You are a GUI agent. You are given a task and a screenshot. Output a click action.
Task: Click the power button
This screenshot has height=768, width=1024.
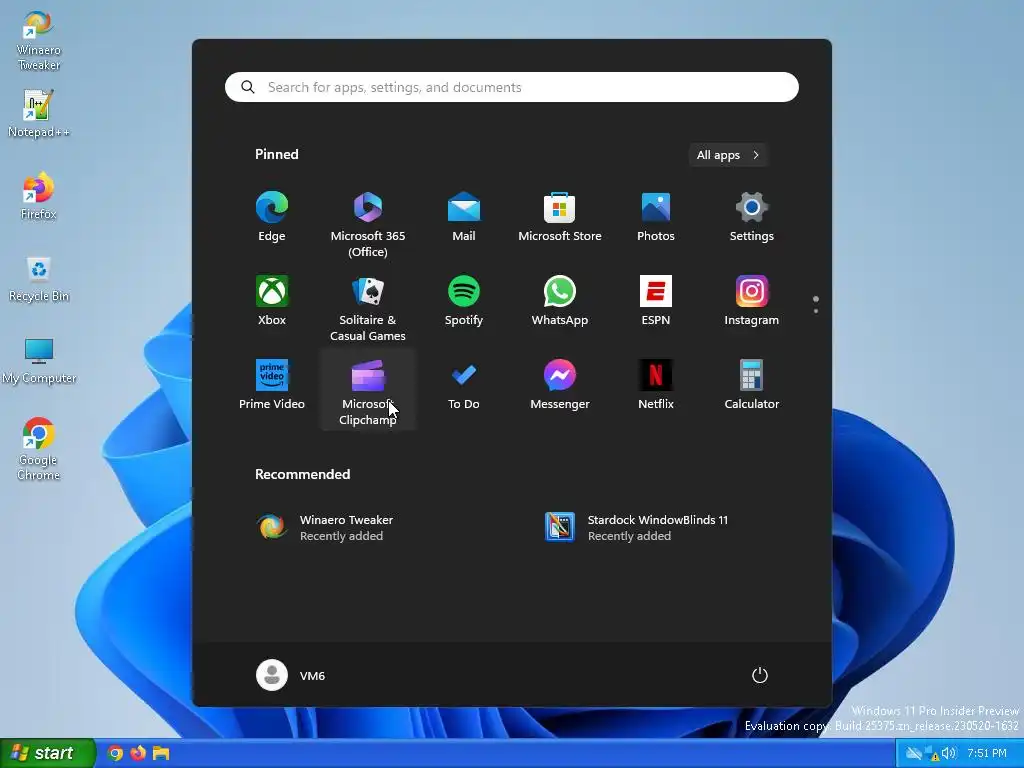point(760,675)
